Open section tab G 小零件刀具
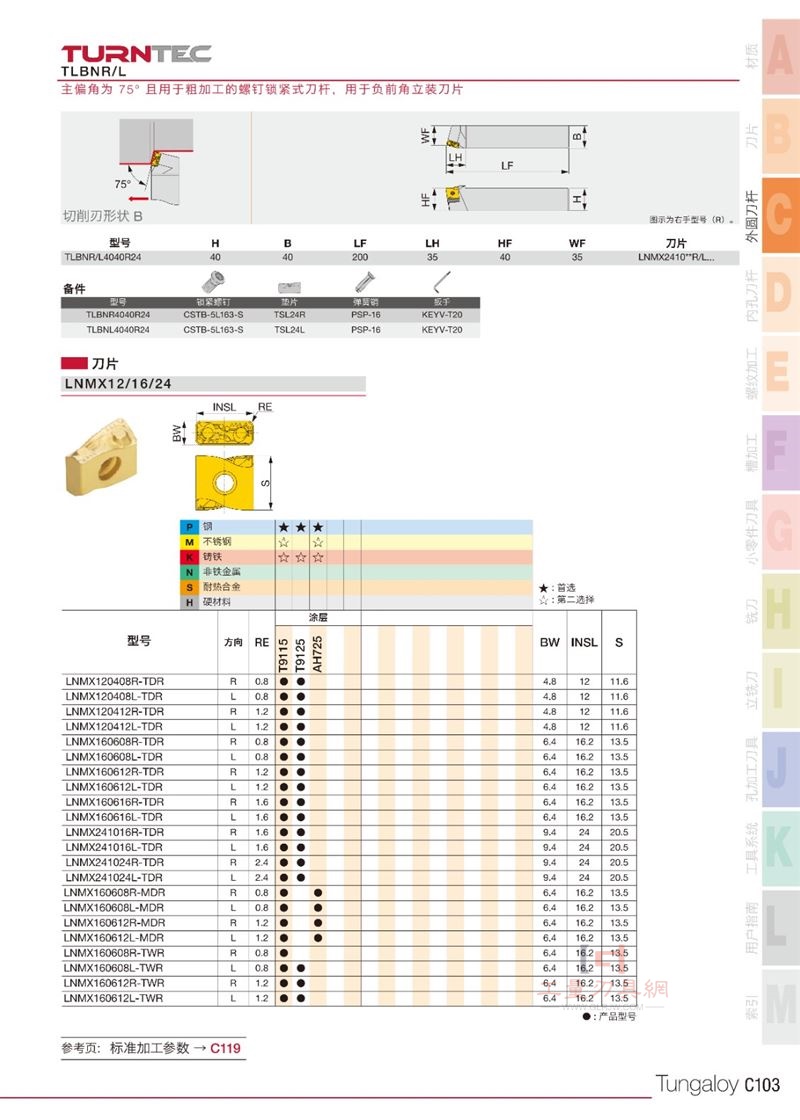This screenshot has height=1120, width=800. (x=780, y=532)
